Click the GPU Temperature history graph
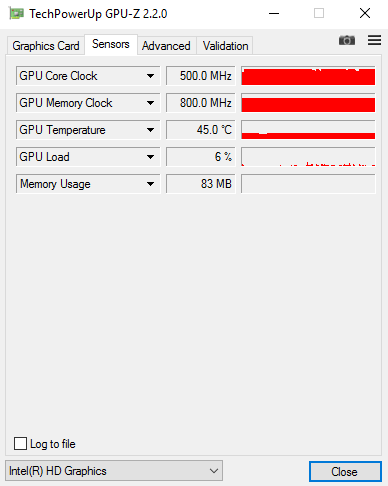Viewport: 388px width, 486px height. coord(308,130)
